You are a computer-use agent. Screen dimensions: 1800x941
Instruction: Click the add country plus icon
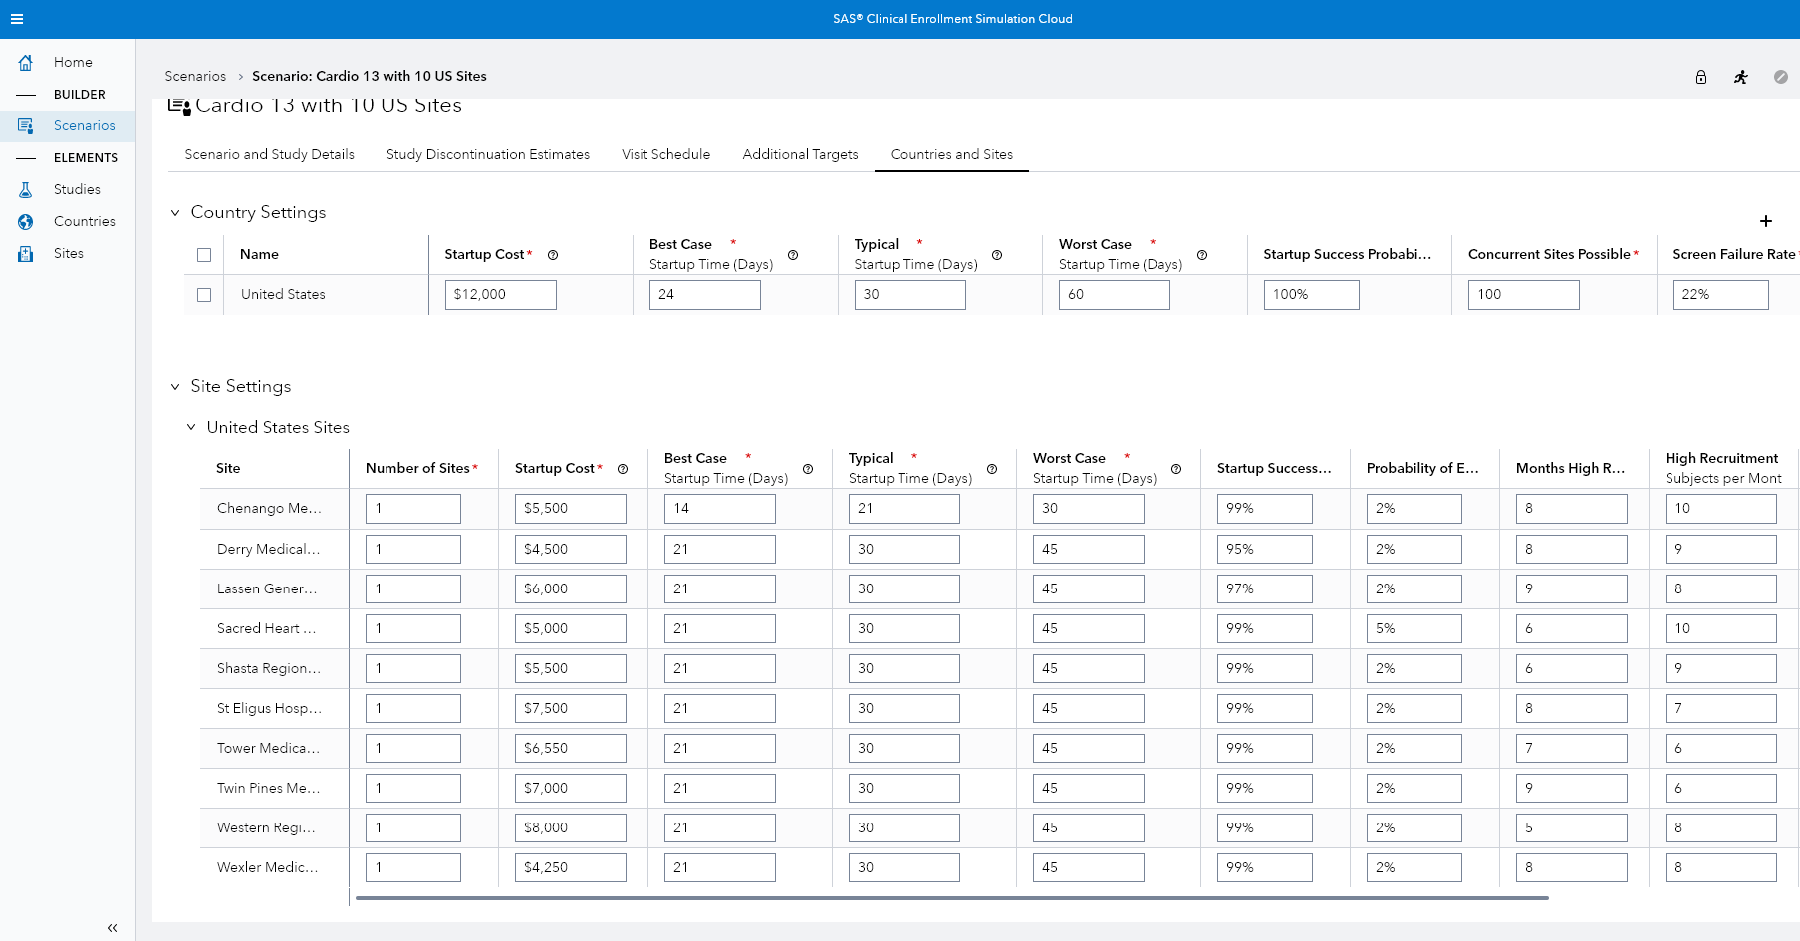[x=1765, y=221]
